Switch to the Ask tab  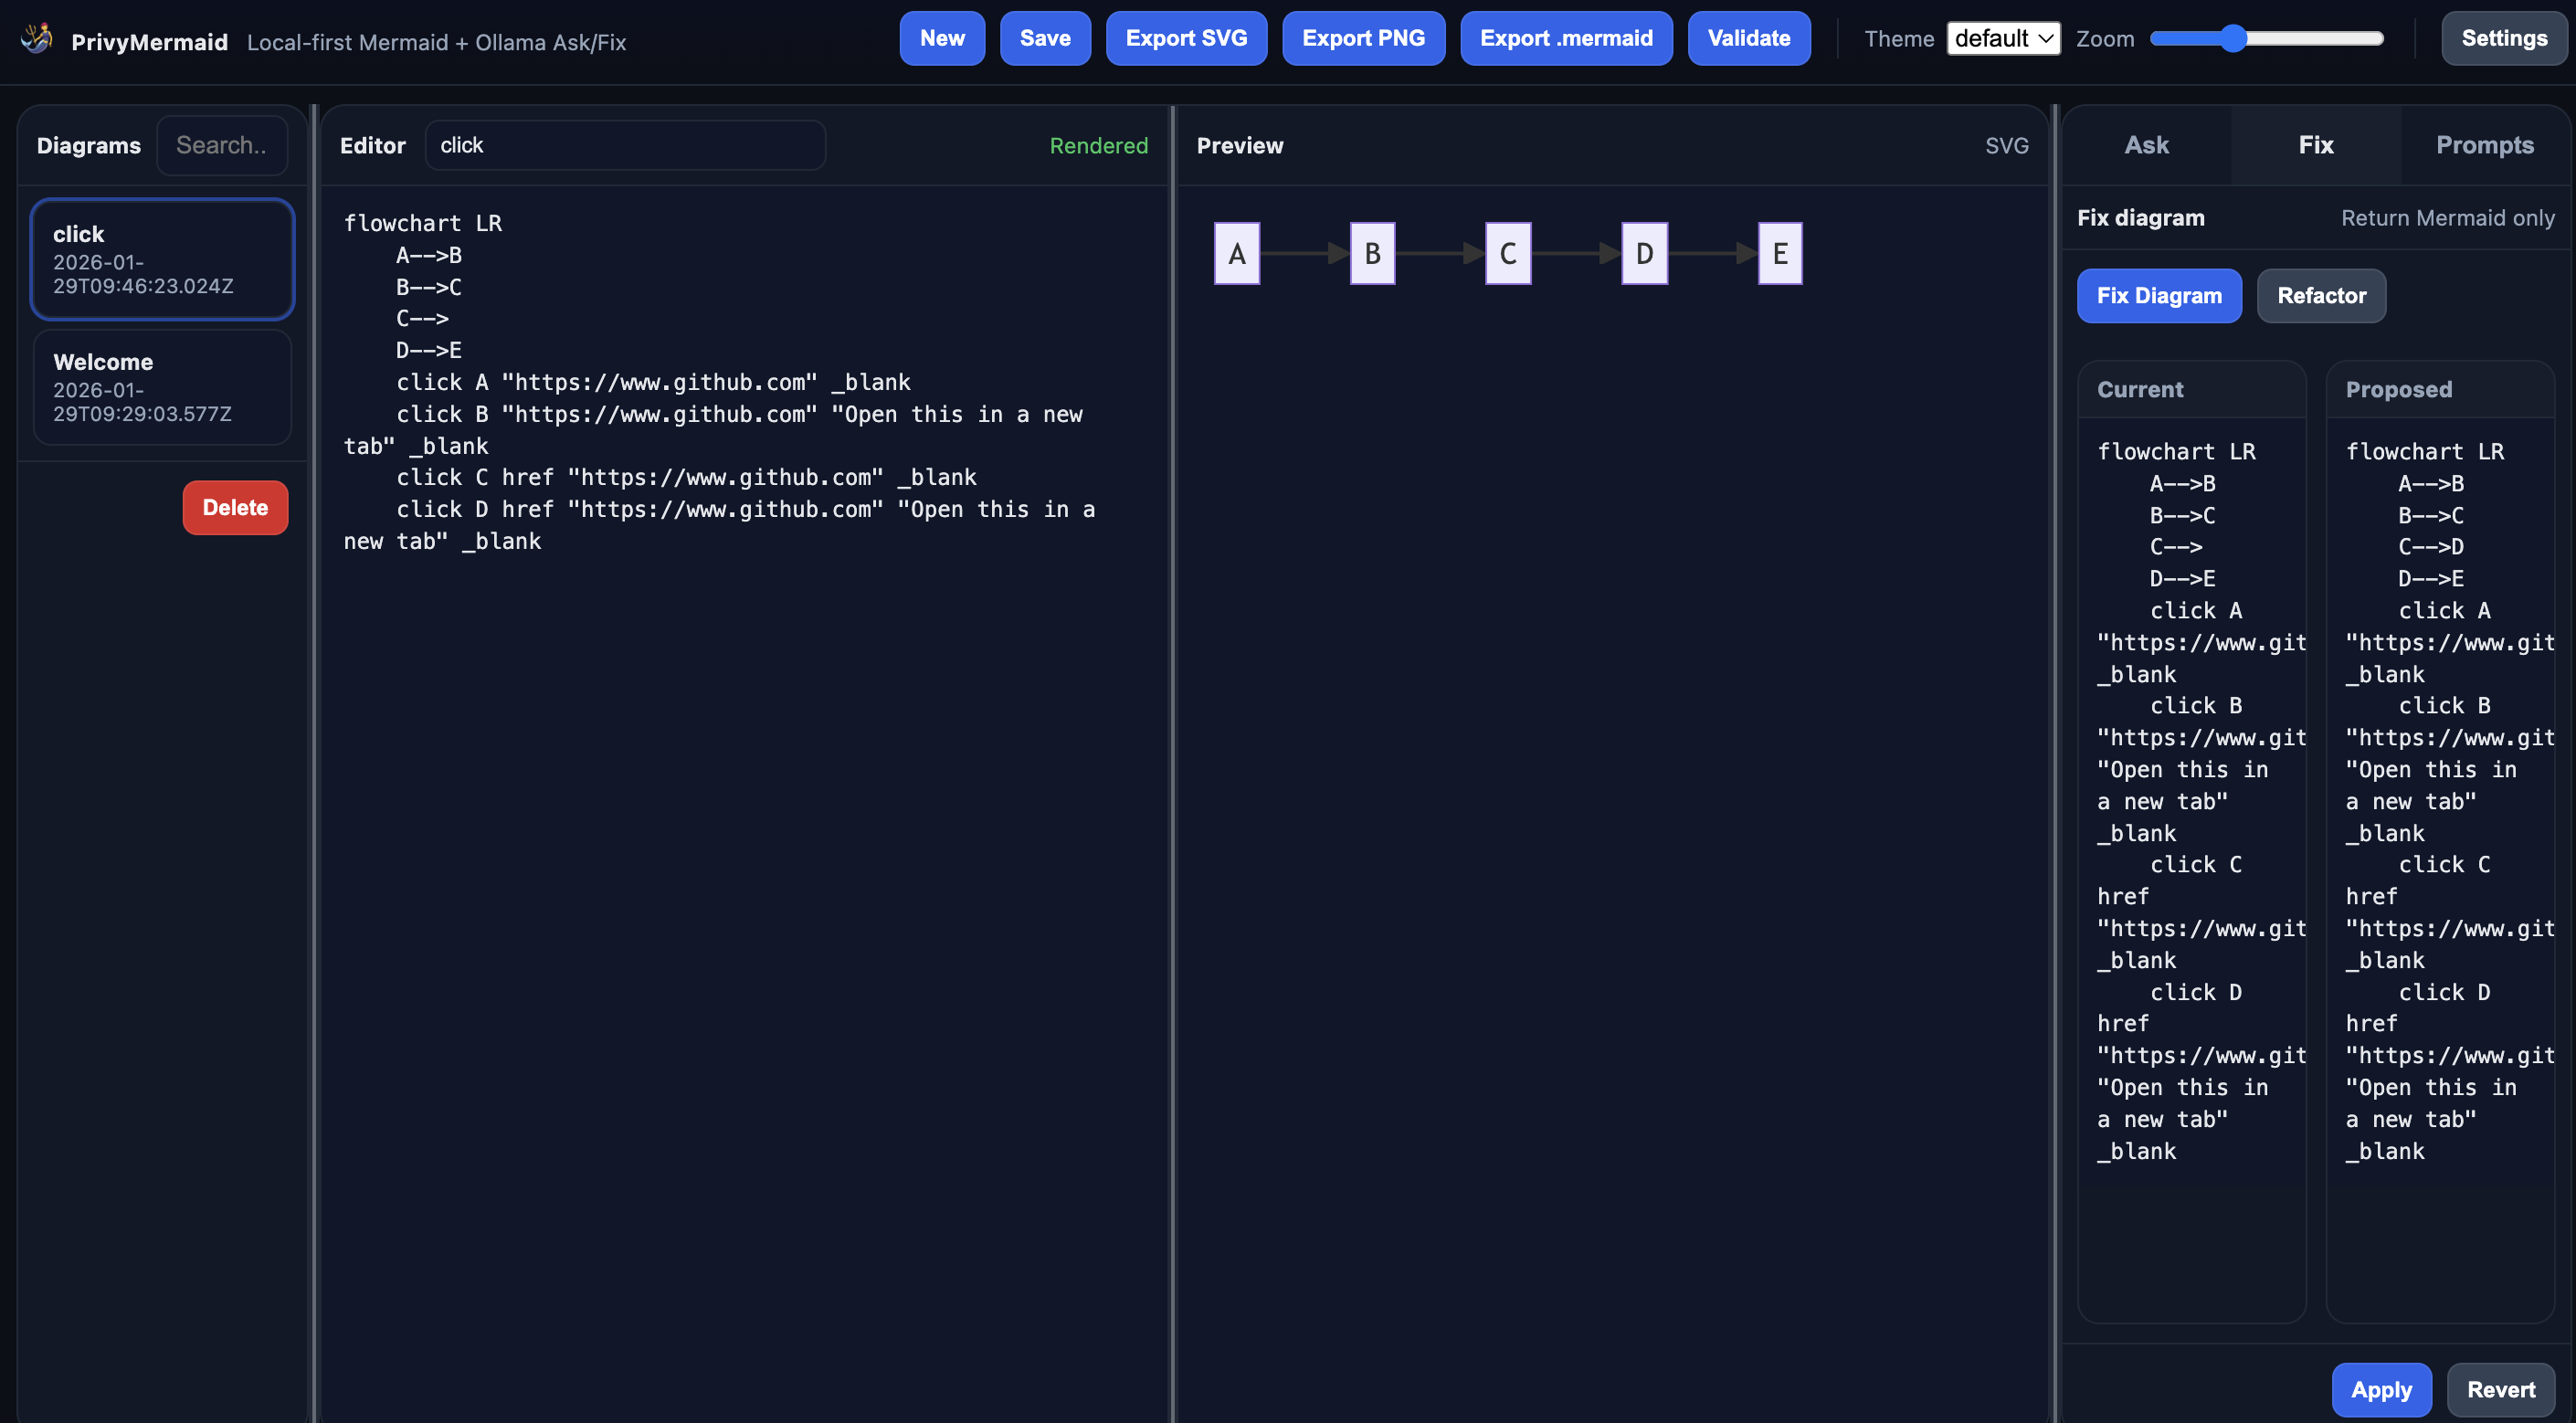(x=2146, y=145)
